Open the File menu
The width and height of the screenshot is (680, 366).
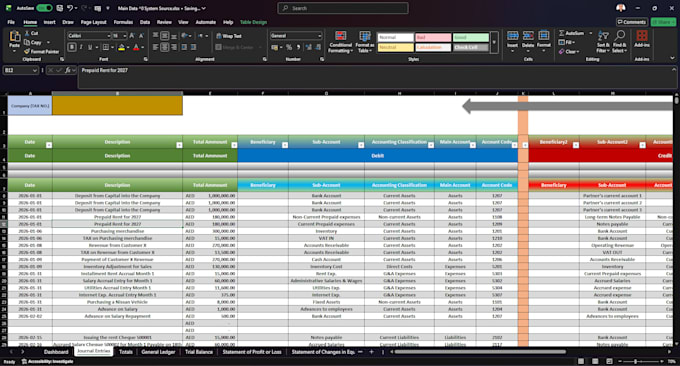[11, 22]
